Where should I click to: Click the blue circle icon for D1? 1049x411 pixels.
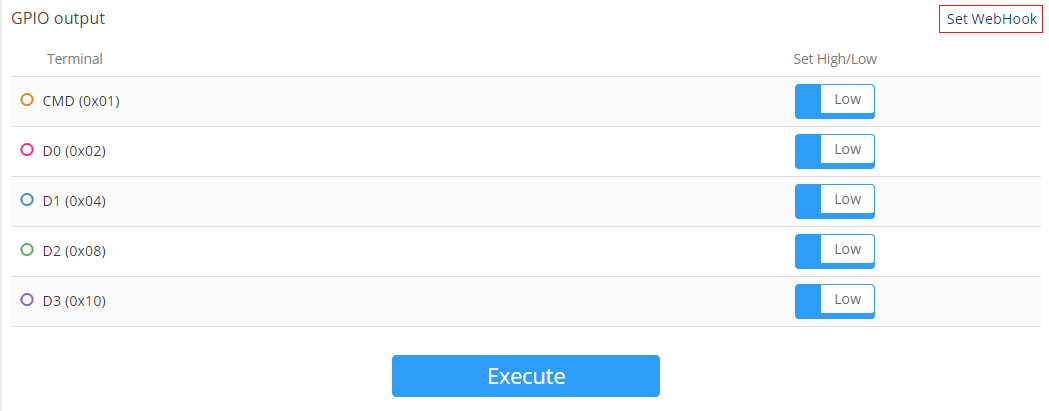(27, 200)
